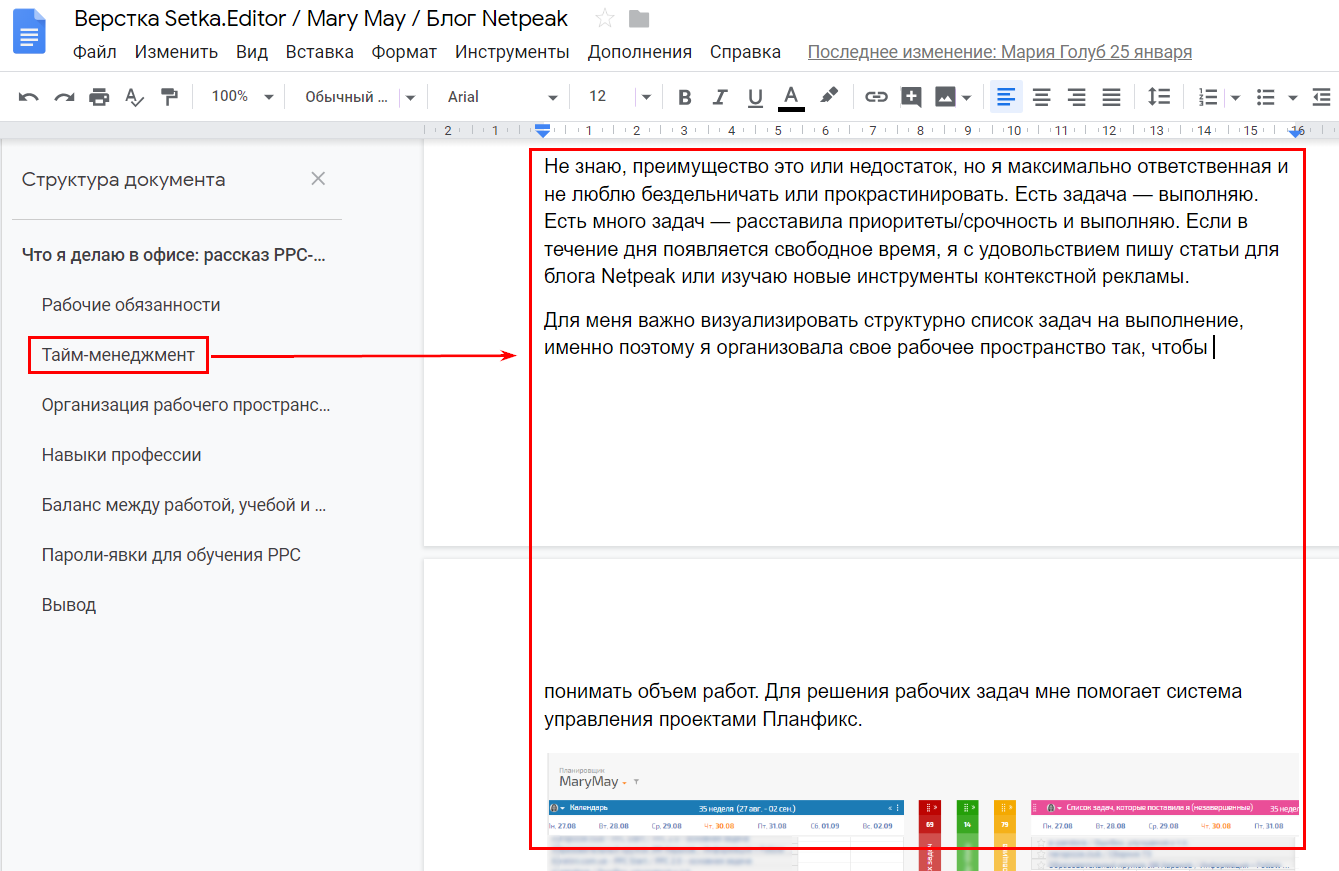
Task: Expand bulleted list style dropdown arrow
Action: coord(1293,97)
